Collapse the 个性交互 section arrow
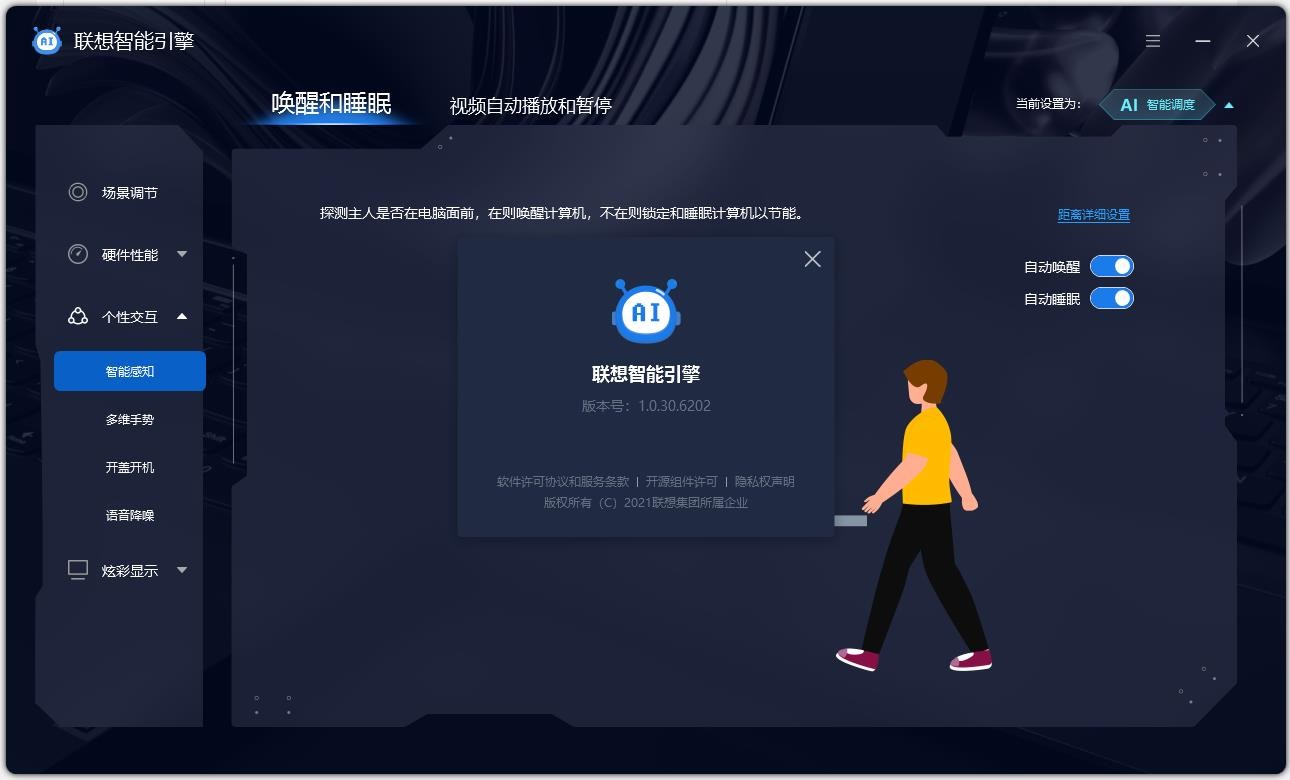Image resolution: width=1290 pixels, height=780 pixels. tap(182, 316)
